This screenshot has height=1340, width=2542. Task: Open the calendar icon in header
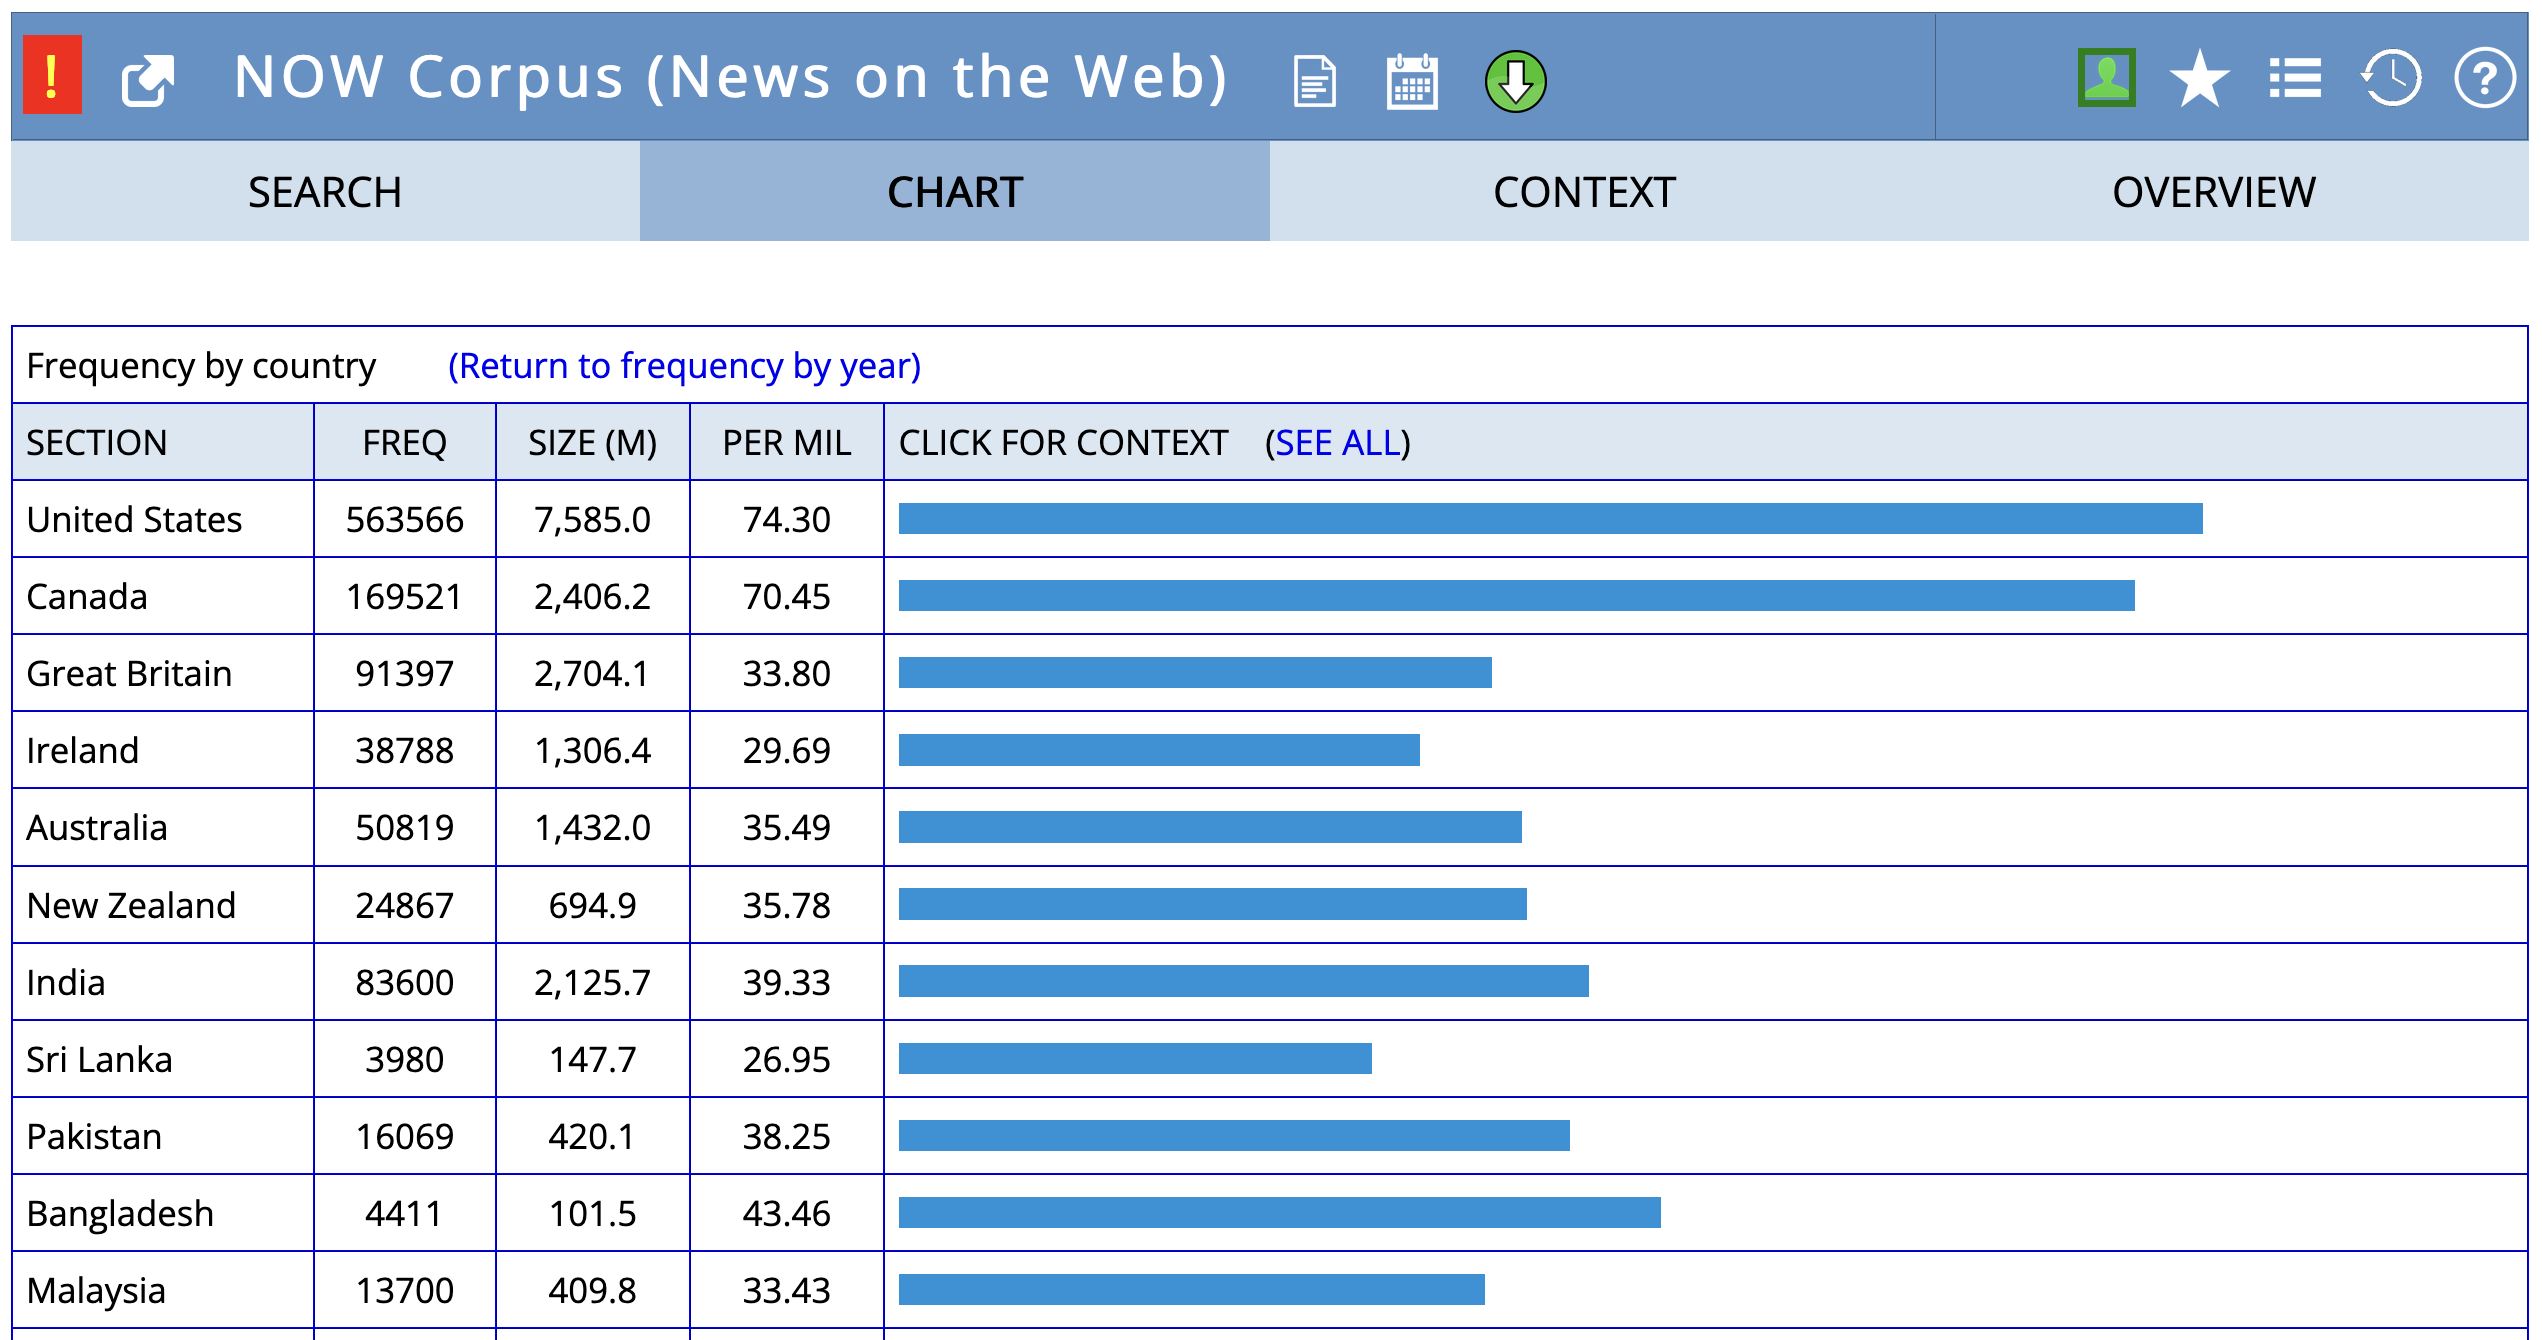1412,81
